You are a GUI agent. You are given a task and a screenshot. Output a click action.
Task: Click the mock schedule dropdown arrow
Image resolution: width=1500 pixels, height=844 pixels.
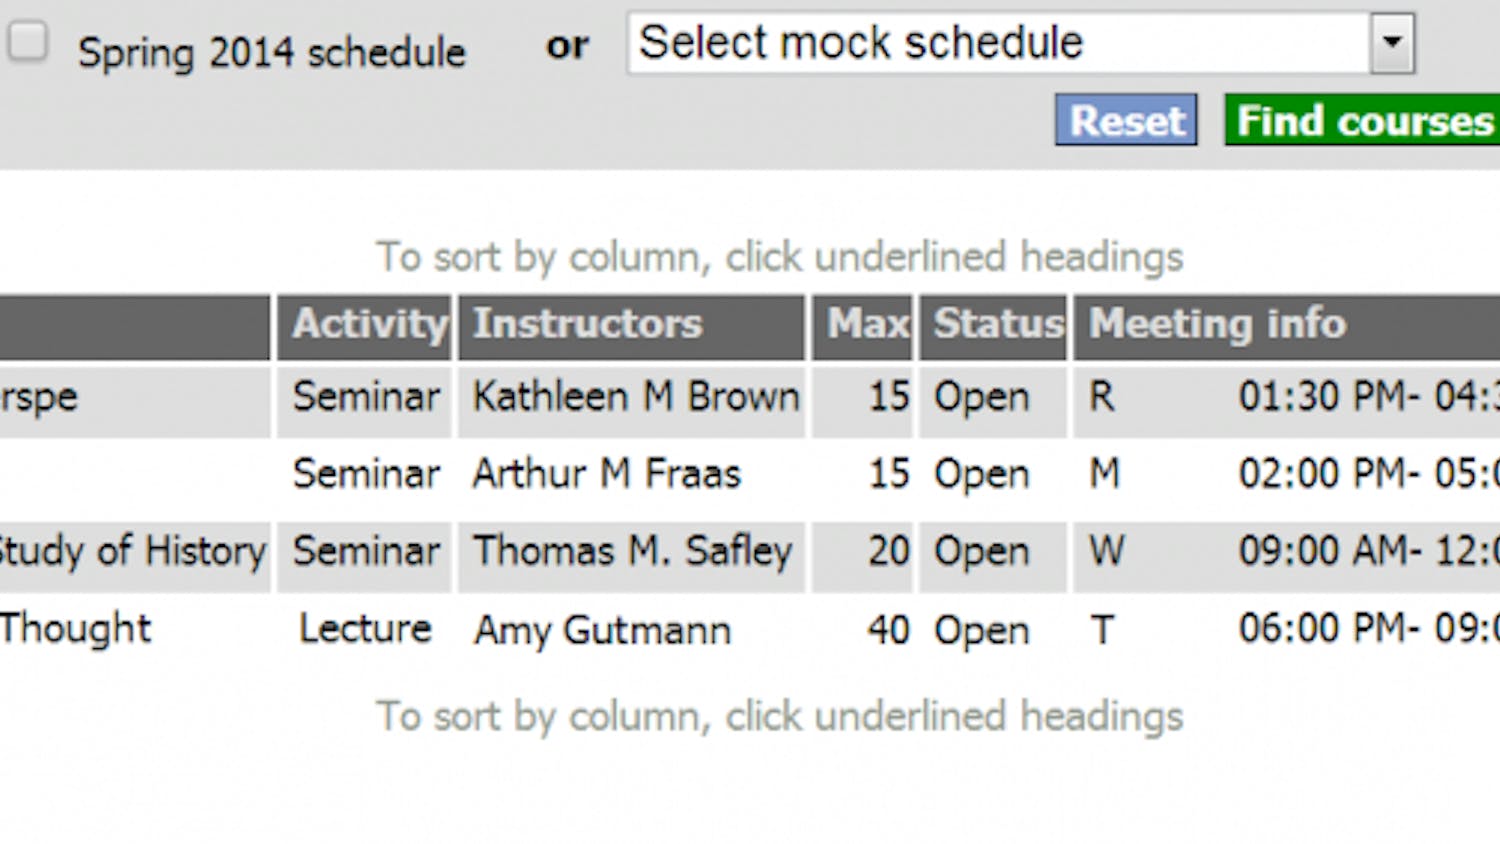1391,44
